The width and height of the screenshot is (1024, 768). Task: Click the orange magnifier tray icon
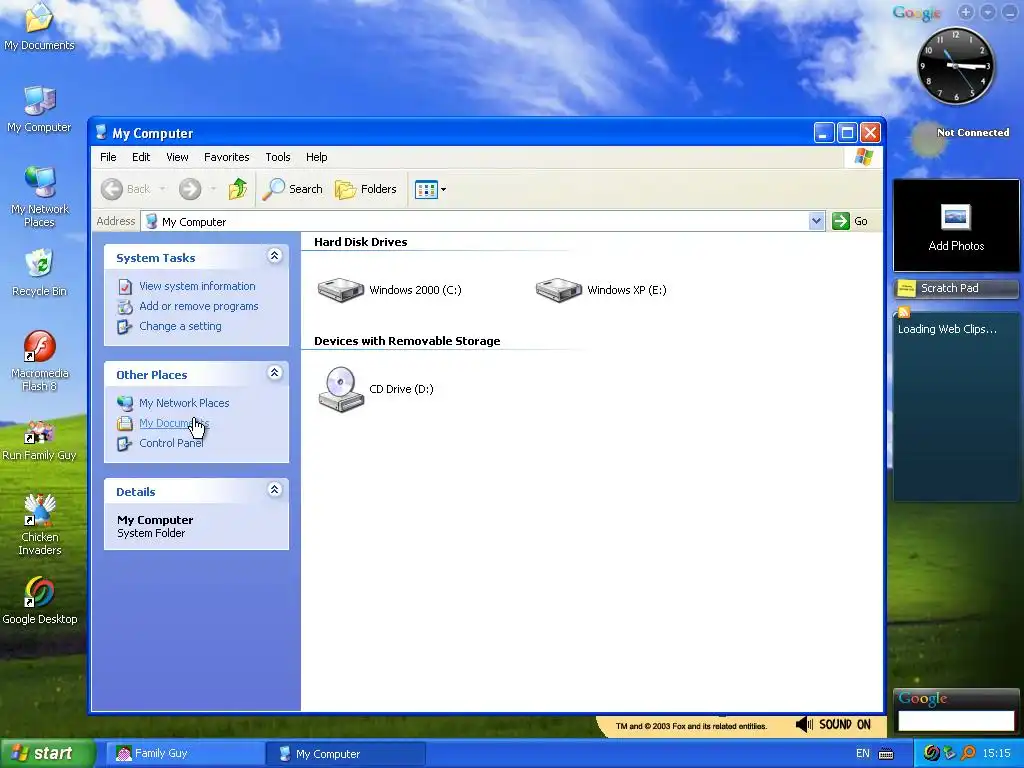(x=968, y=754)
